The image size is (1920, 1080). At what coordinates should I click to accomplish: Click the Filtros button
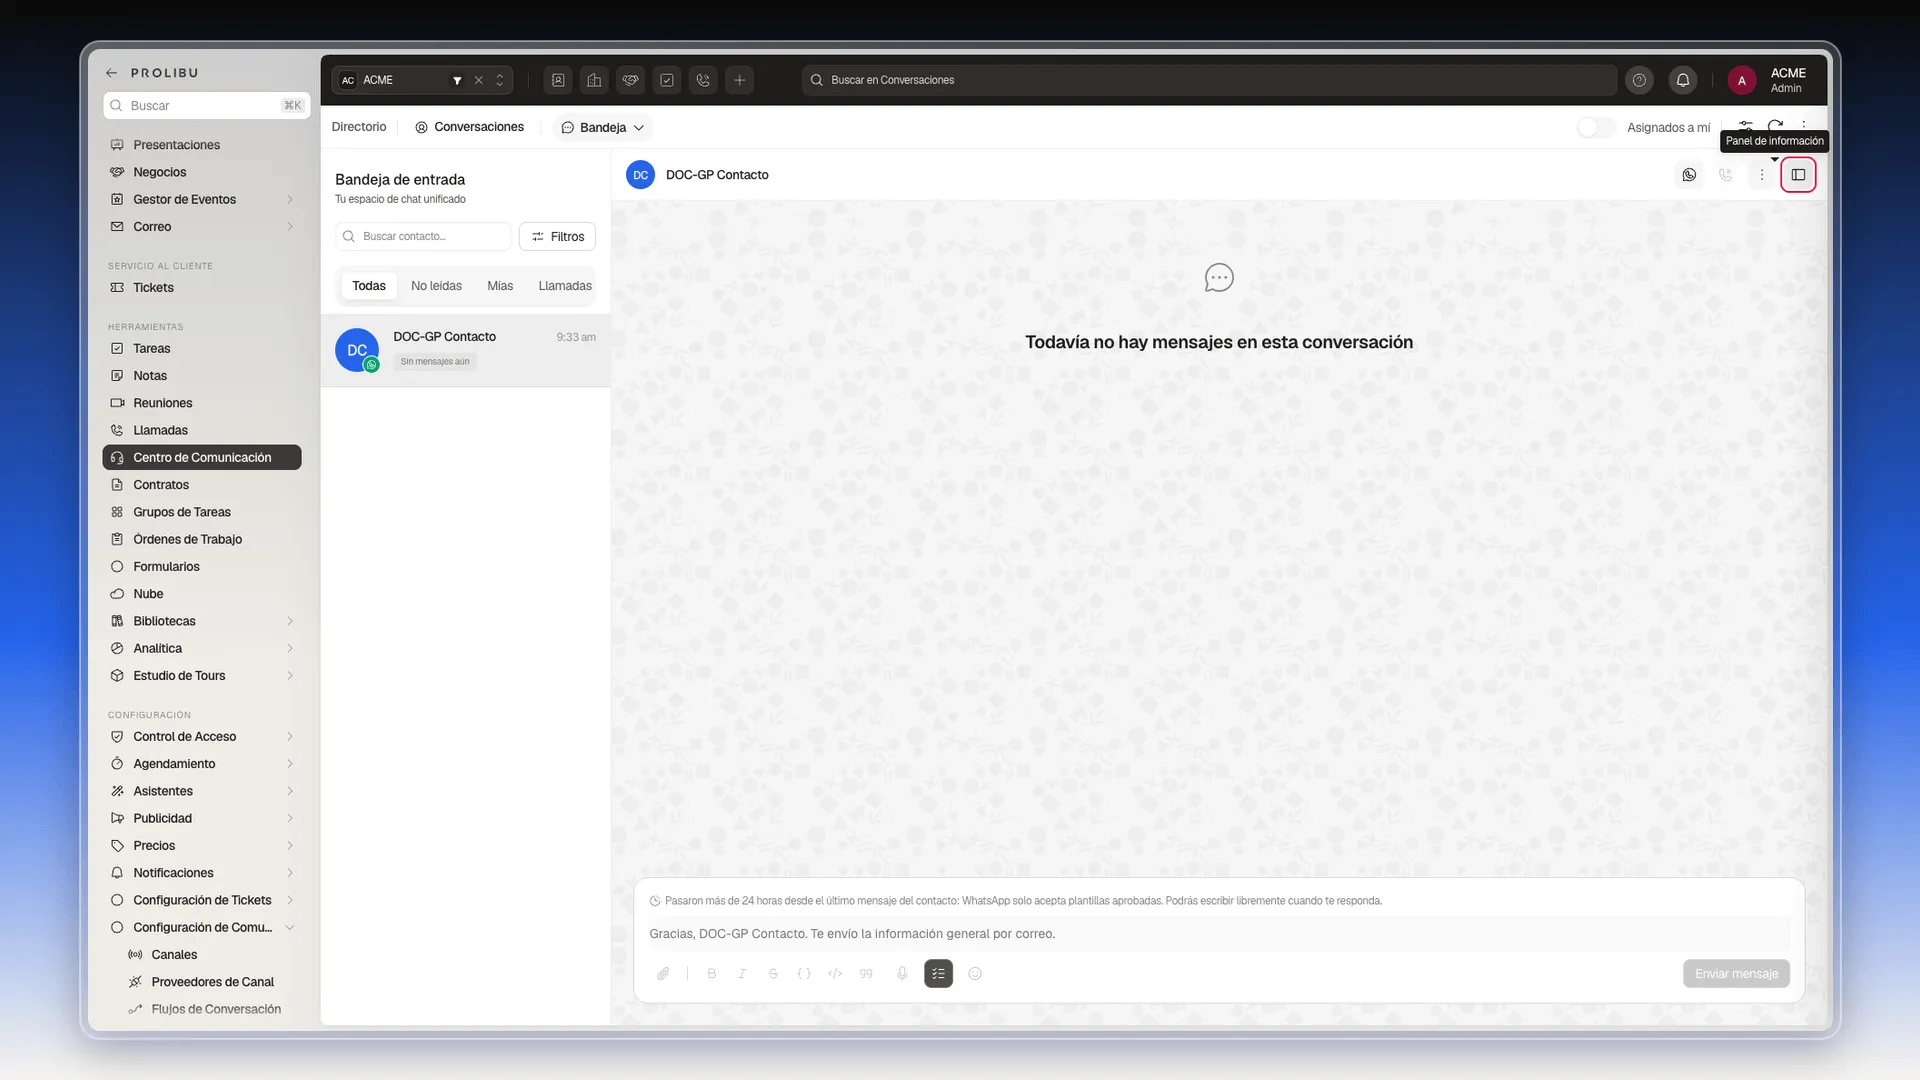point(558,236)
